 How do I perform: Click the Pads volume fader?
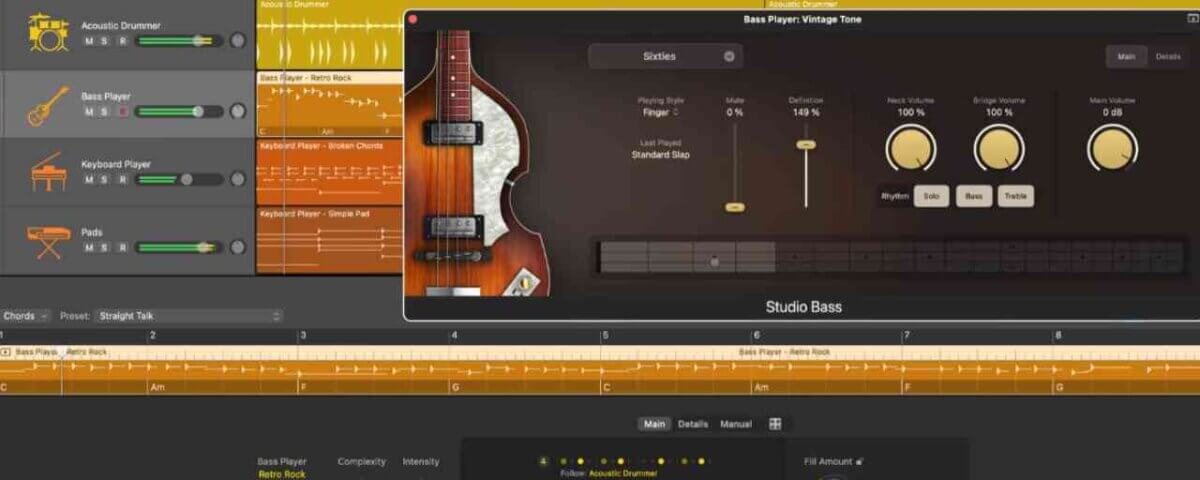[180, 247]
